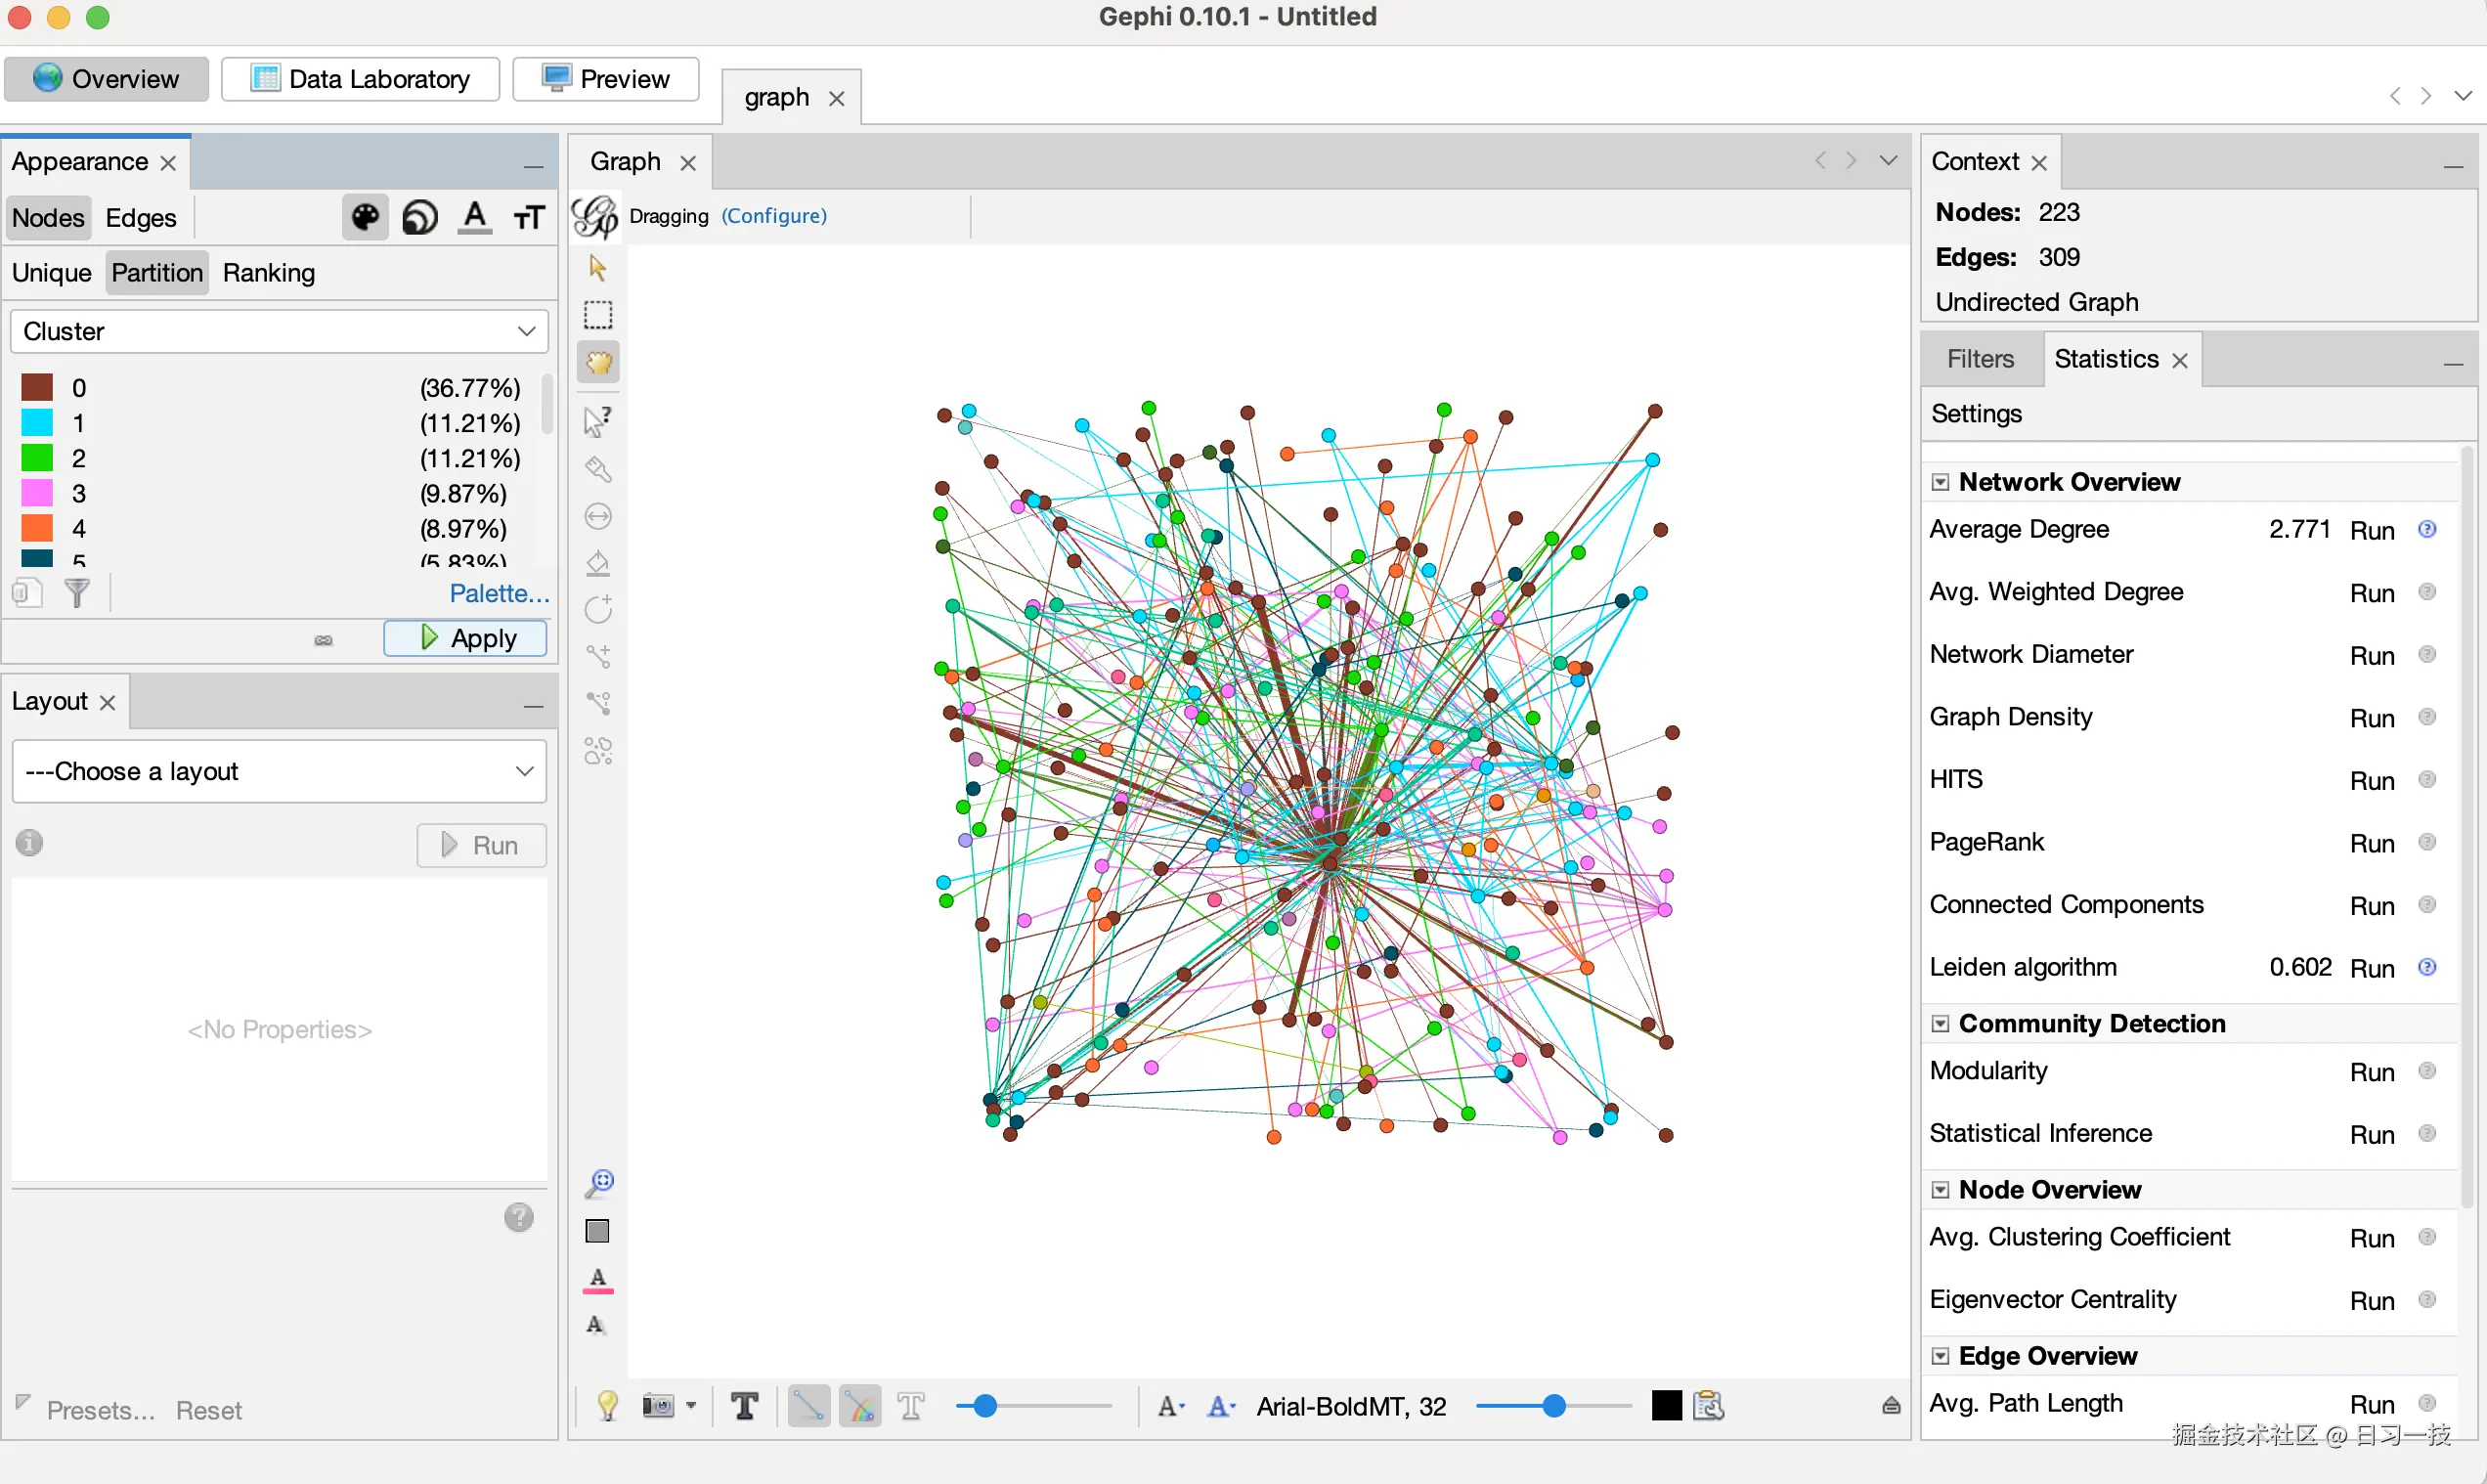
Task: Expand the bottom toolbar settings arrow
Action: pyautogui.click(x=1891, y=1406)
